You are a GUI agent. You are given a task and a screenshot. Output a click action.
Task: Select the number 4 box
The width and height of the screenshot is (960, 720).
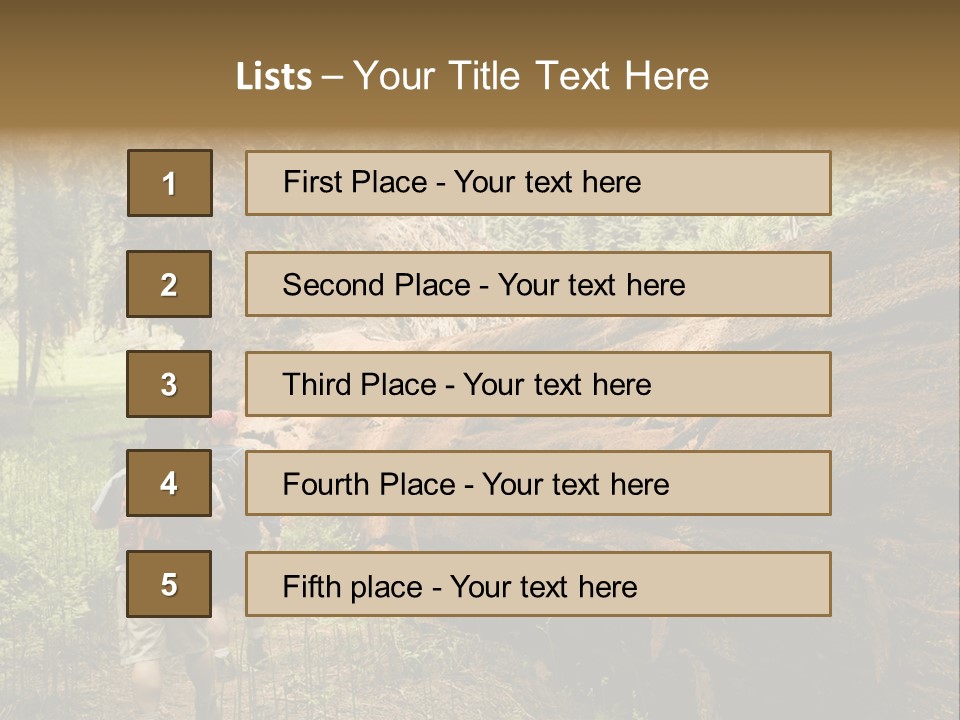(x=169, y=483)
